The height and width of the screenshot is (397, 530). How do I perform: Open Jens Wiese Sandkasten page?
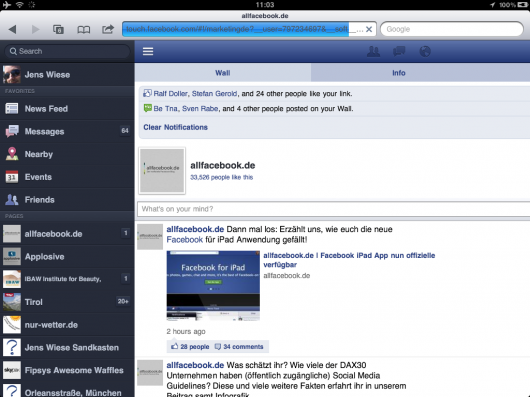tap(67, 347)
